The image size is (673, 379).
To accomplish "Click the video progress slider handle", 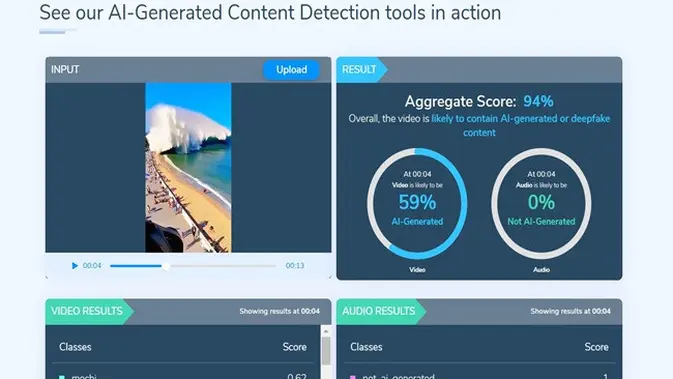I will tap(166, 266).
